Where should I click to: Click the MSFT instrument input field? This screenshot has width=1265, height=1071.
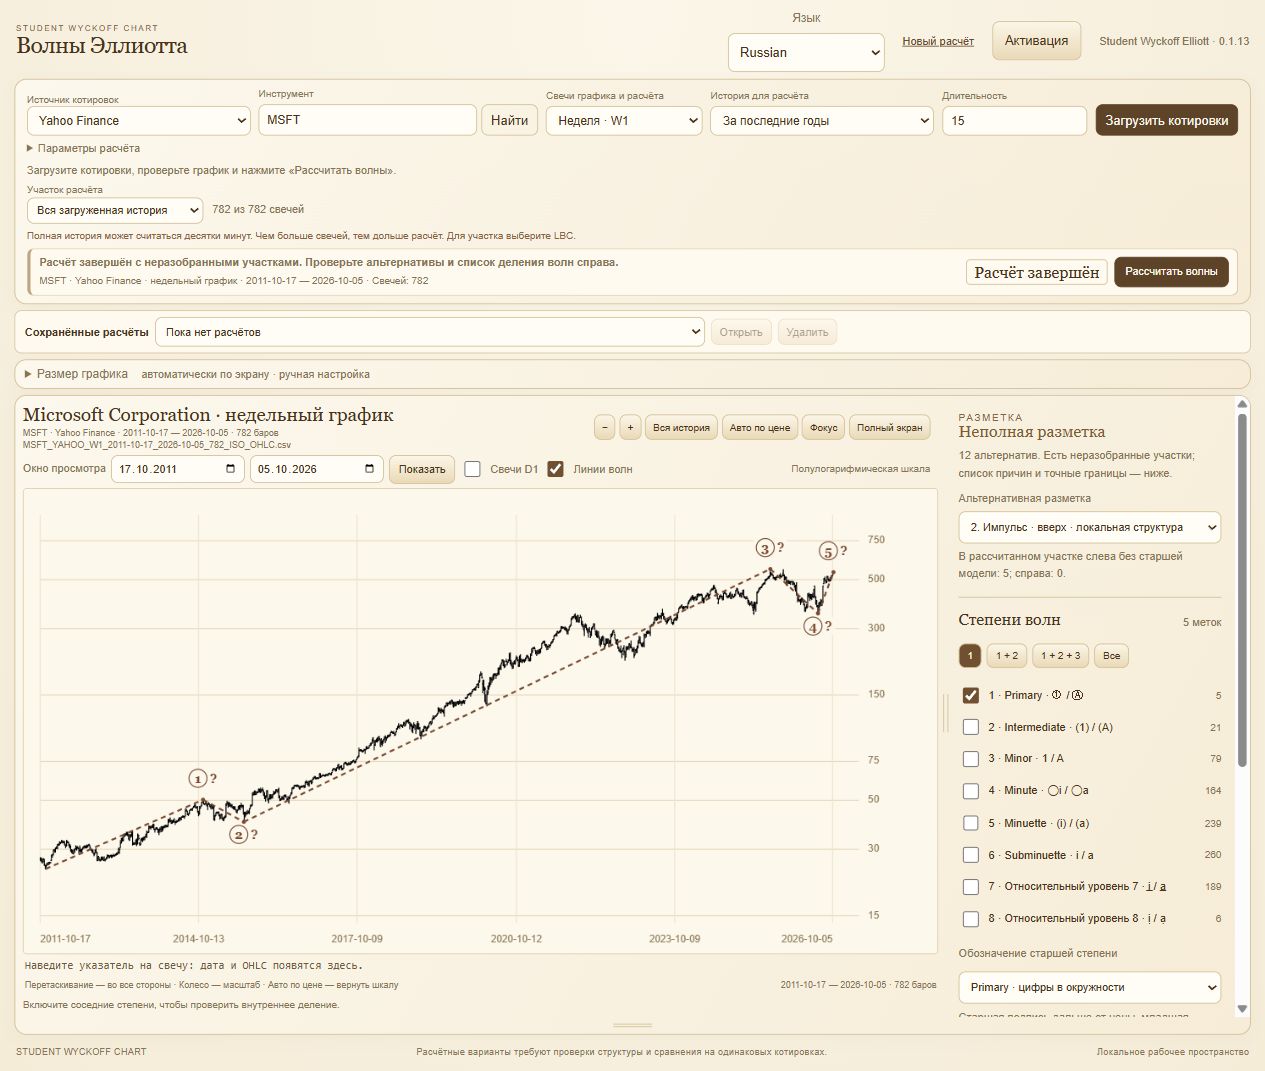tap(367, 120)
